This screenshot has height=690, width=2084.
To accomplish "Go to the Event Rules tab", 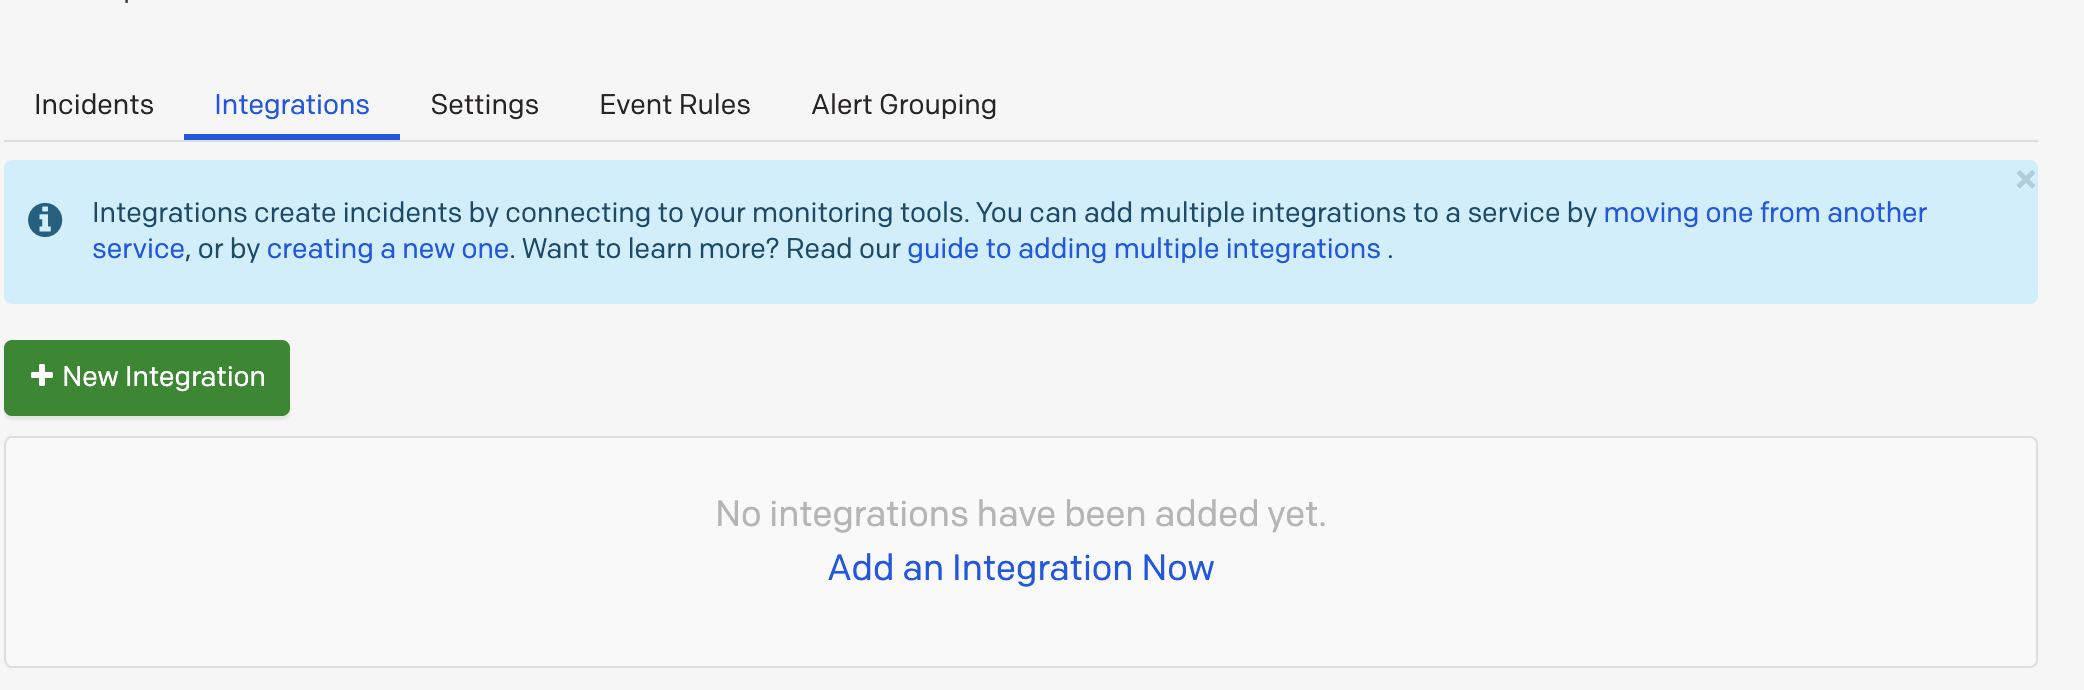I will click(x=675, y=105).
